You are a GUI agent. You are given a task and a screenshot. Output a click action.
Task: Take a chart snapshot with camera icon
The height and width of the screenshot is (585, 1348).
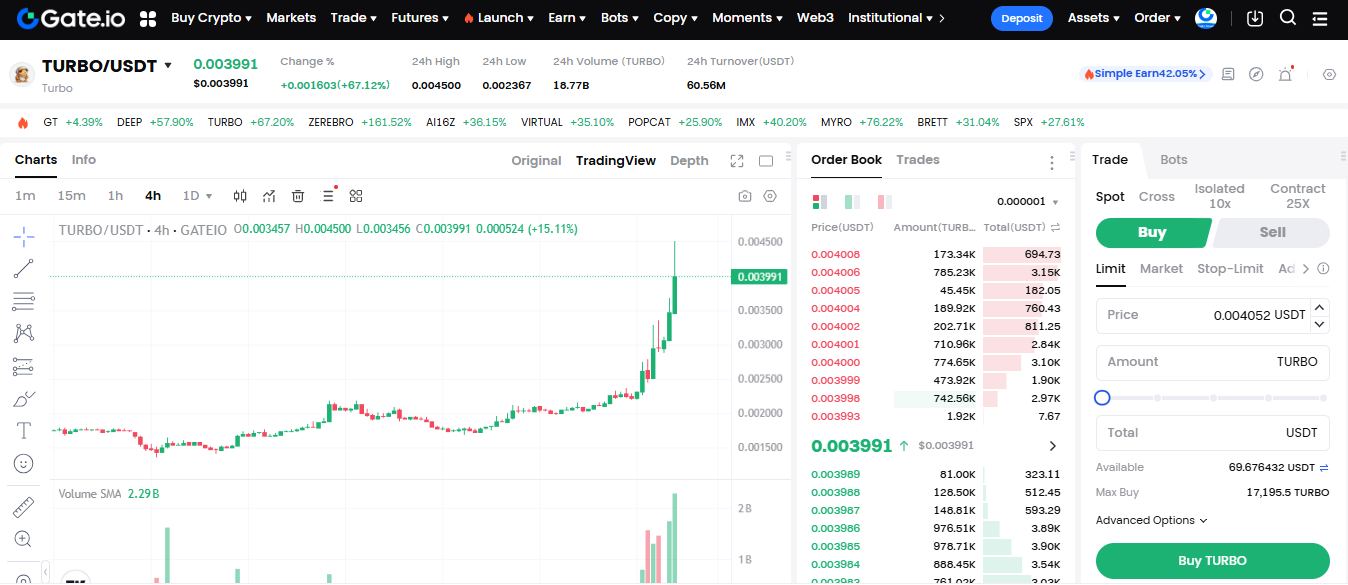[x=744, y=196]
